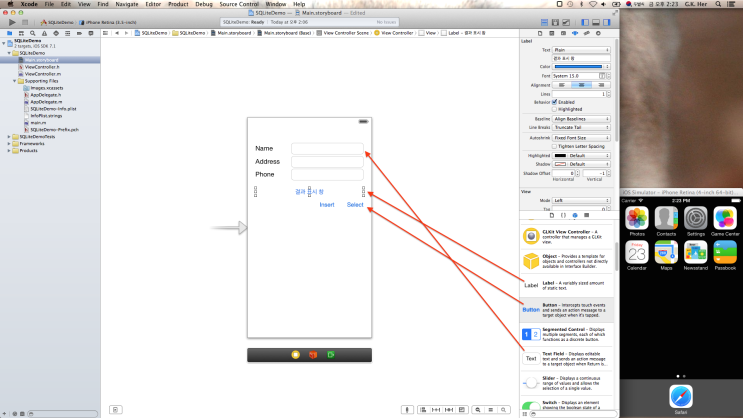Viewport: 743px width, 418px height.
Task: Set label alignment to left
Action: click(x=562, y=85)
